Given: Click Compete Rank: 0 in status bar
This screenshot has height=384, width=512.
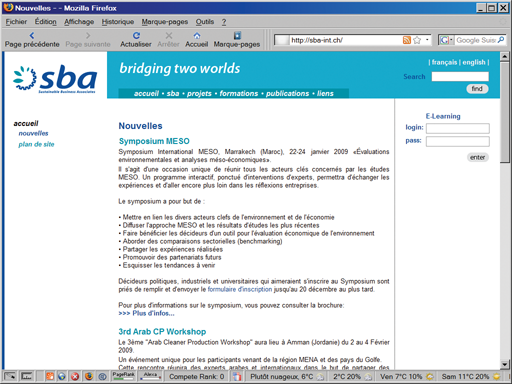Looking at the screenshot, I should point(197,377).
